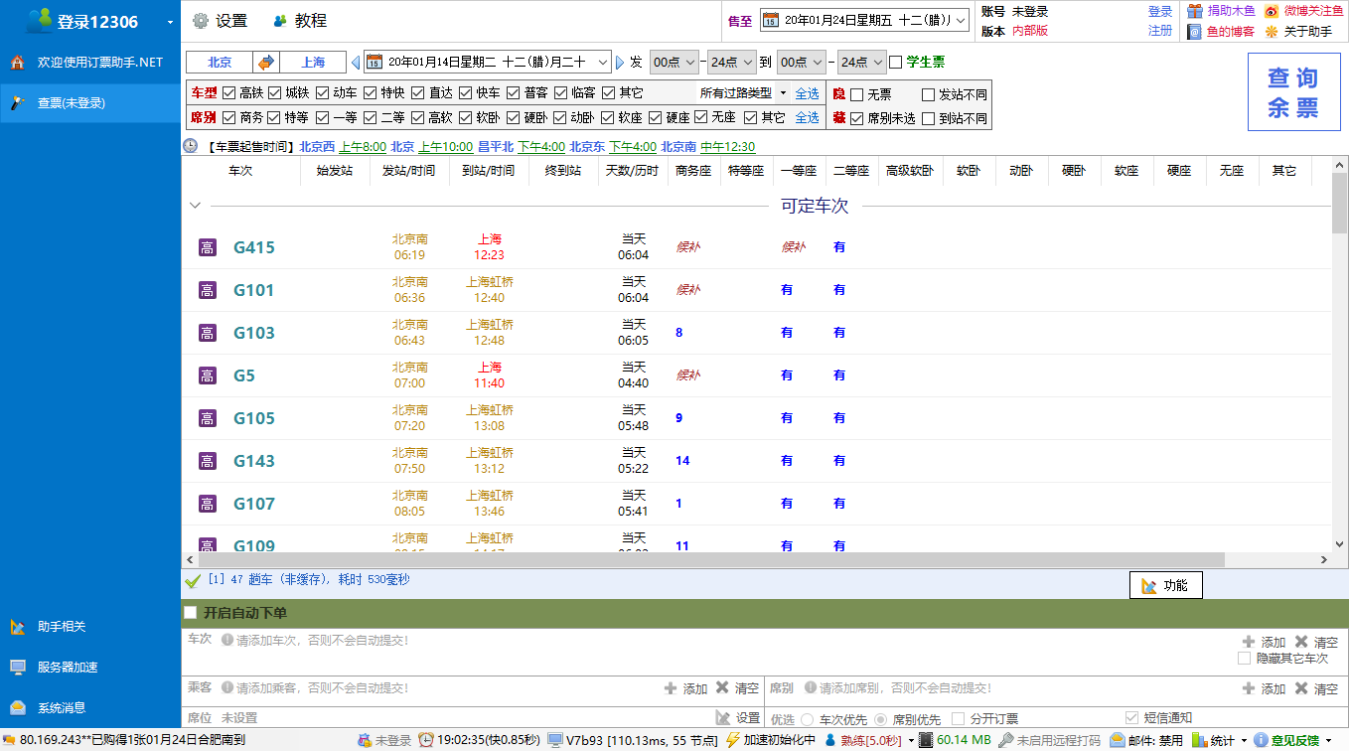Click 上午8:00 sale time for 北京西
Viewport: 1349px width, 751px height.
click(x=362, y=147)
